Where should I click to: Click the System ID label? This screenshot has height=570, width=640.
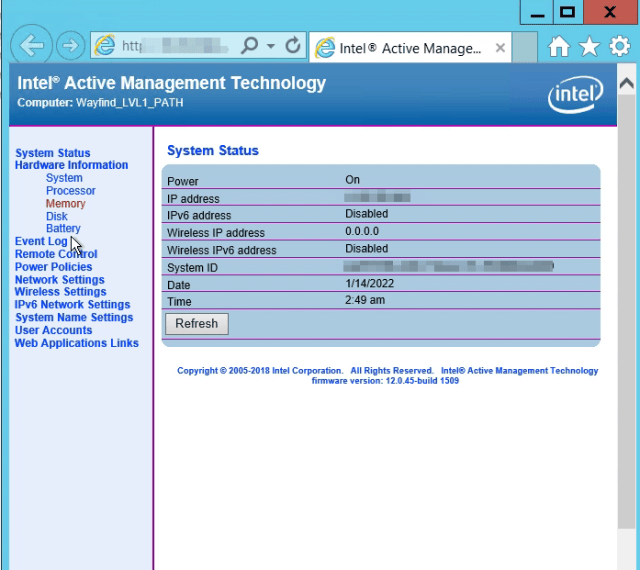[192, 268]
